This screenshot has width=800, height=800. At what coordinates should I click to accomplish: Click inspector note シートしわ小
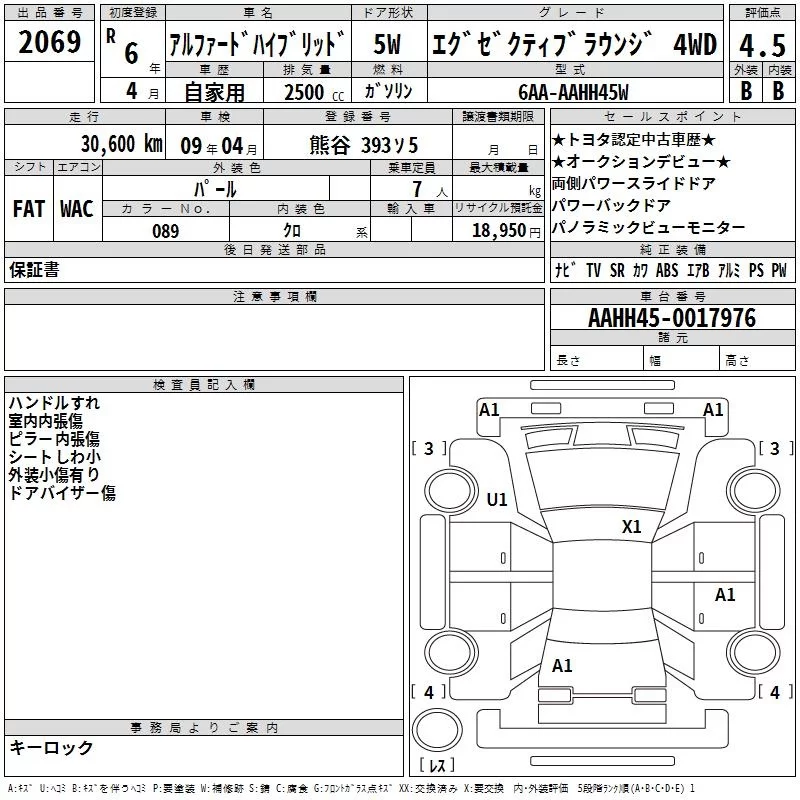[55, 457]
